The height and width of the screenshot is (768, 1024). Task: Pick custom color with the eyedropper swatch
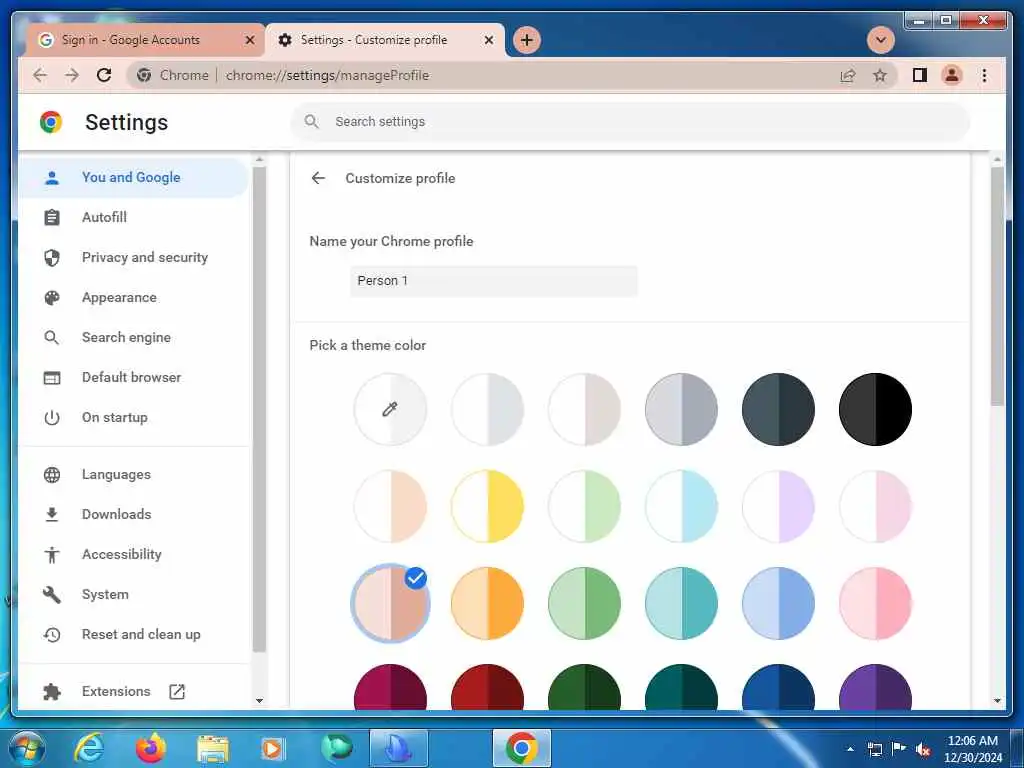tap(390, 409)
